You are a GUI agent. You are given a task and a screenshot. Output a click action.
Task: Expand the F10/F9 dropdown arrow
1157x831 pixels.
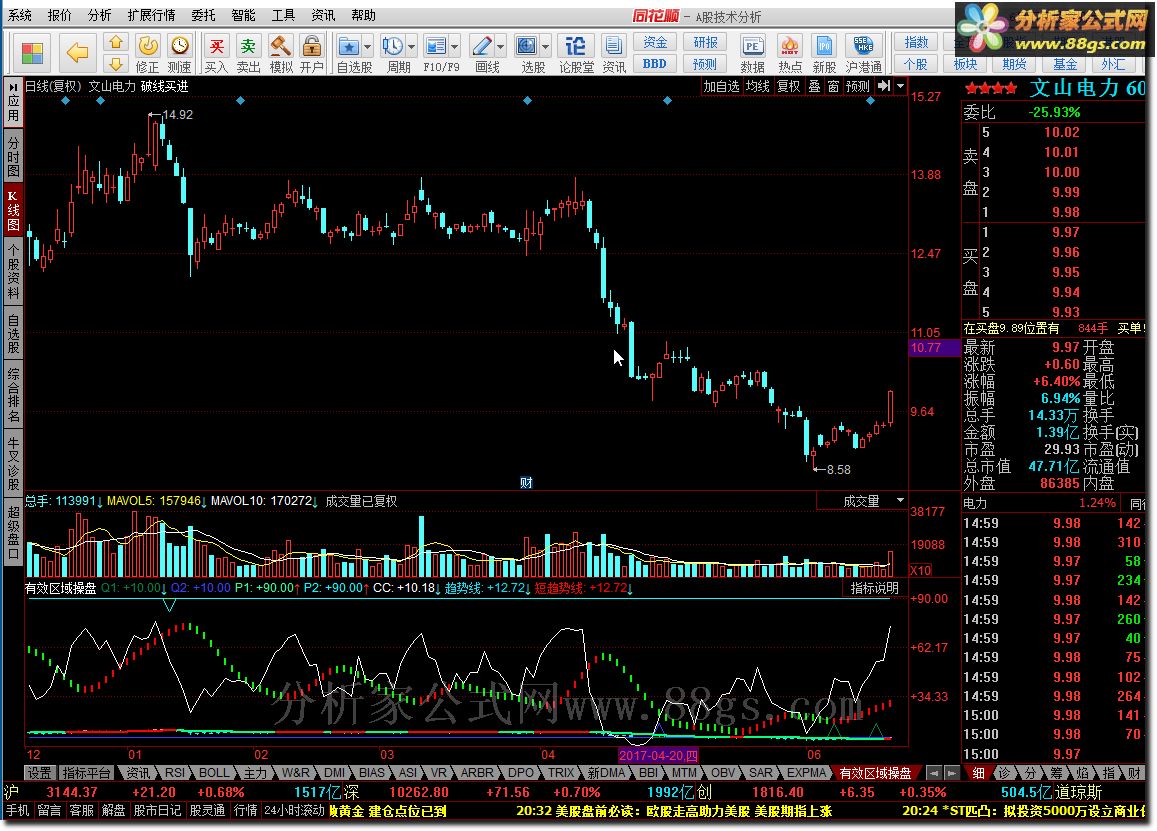coord(455,46)
